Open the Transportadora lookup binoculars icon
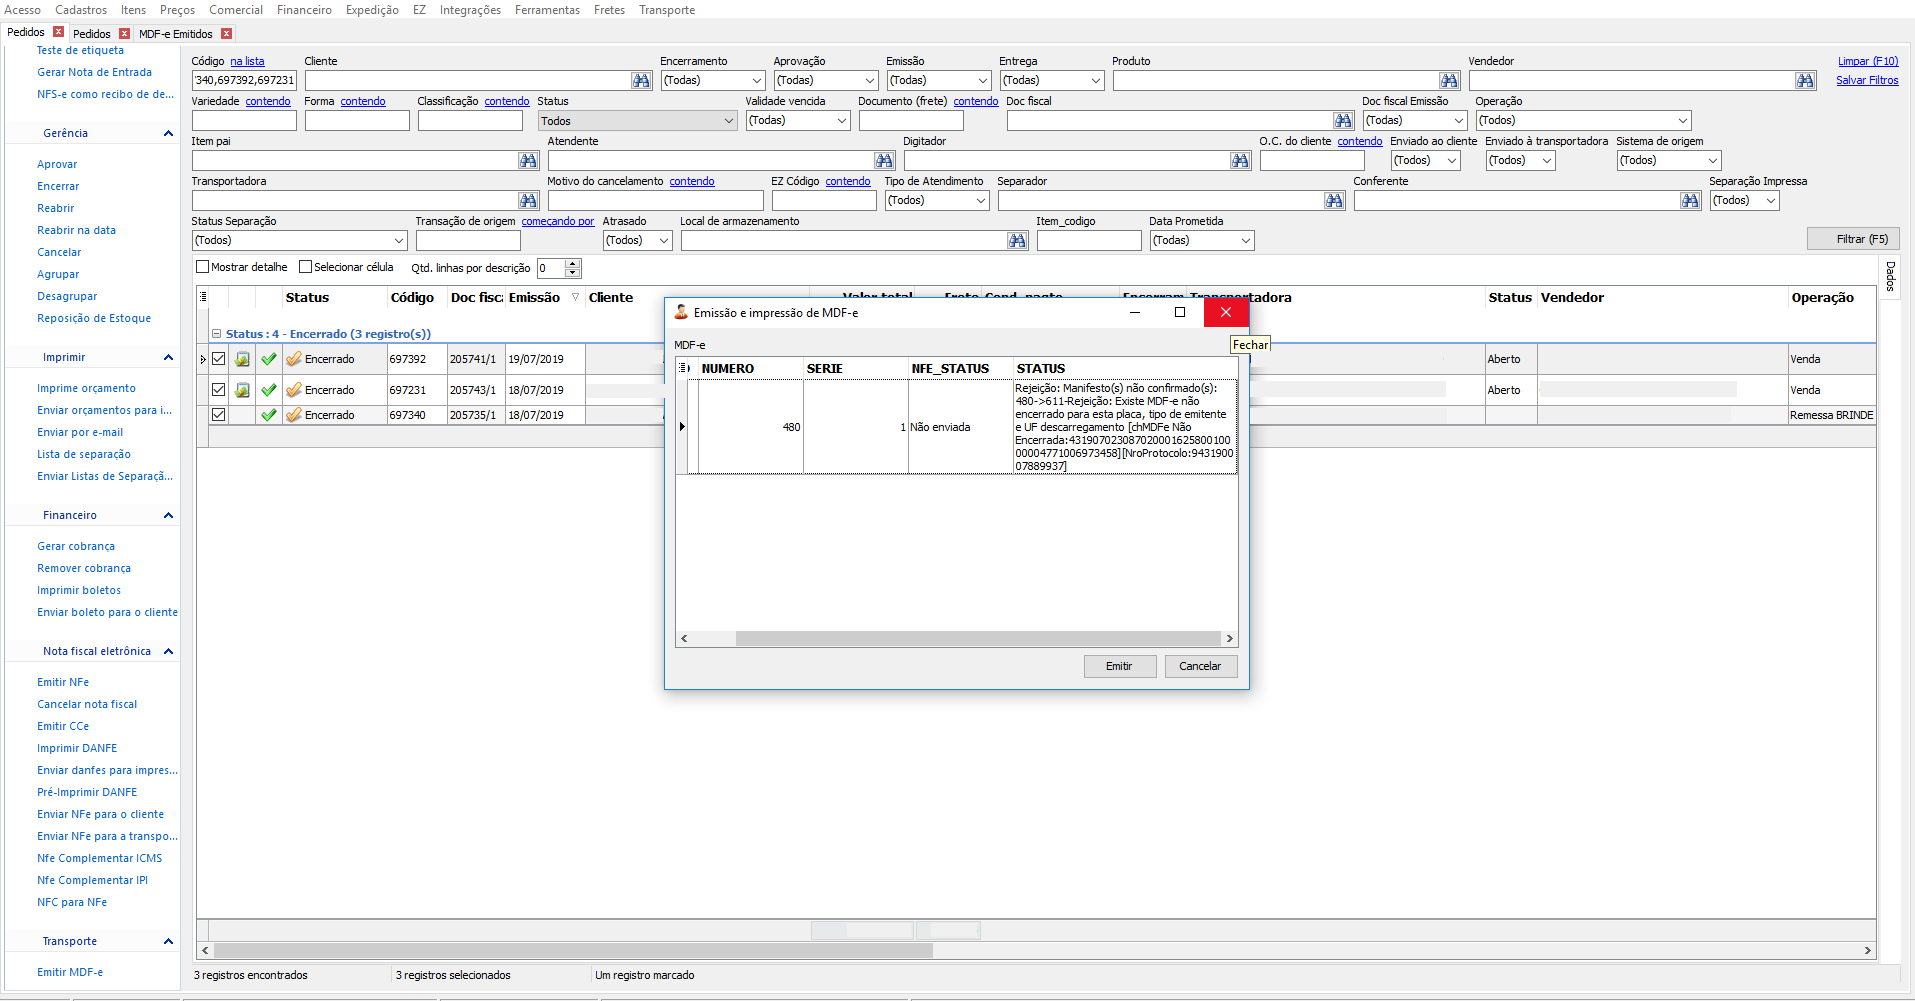1915x1001 pixels. coord(528,201)
